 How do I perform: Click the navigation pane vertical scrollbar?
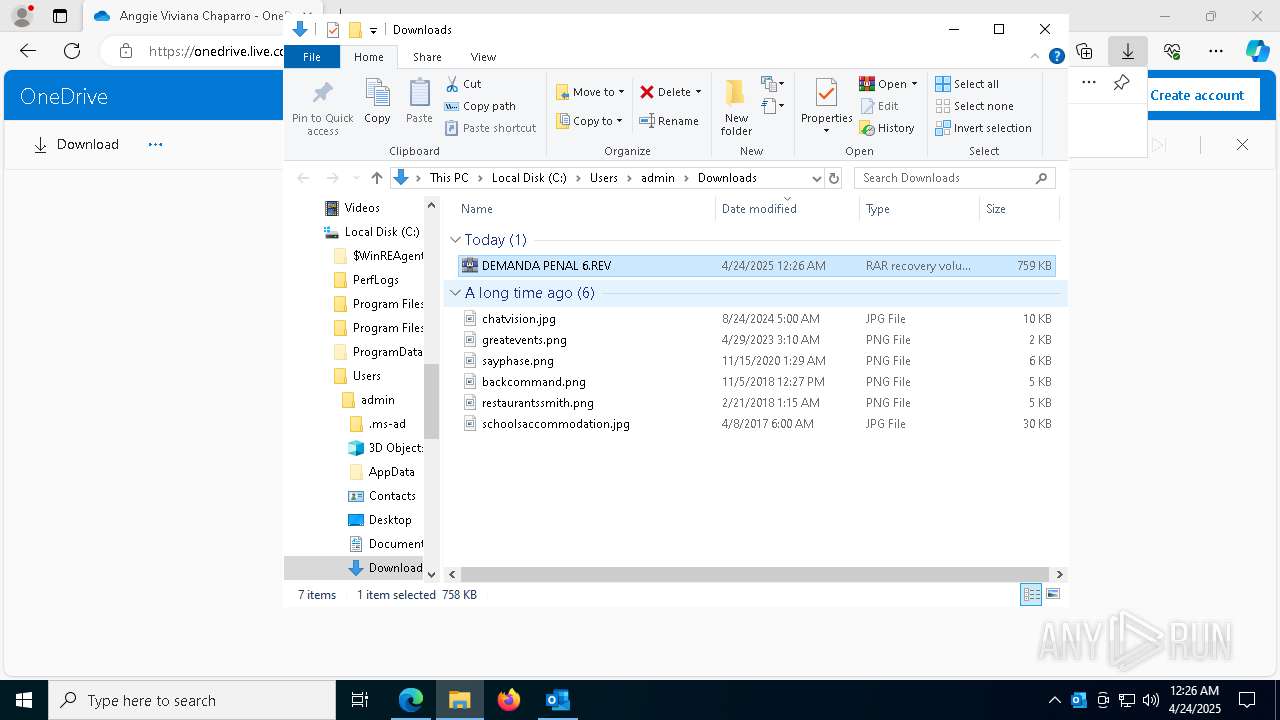pyautogui.click(x=432, y=401)
